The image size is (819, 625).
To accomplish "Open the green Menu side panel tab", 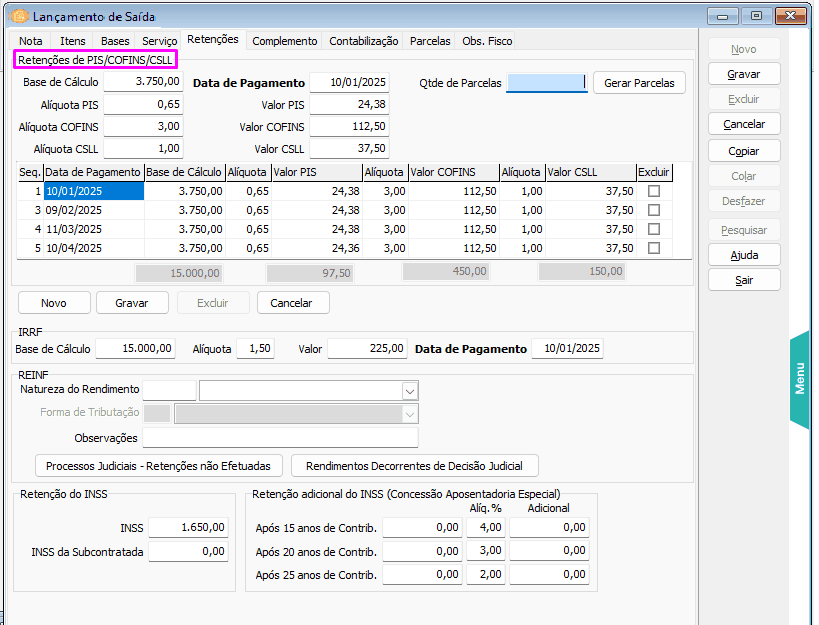I will (x=800, y=380).
